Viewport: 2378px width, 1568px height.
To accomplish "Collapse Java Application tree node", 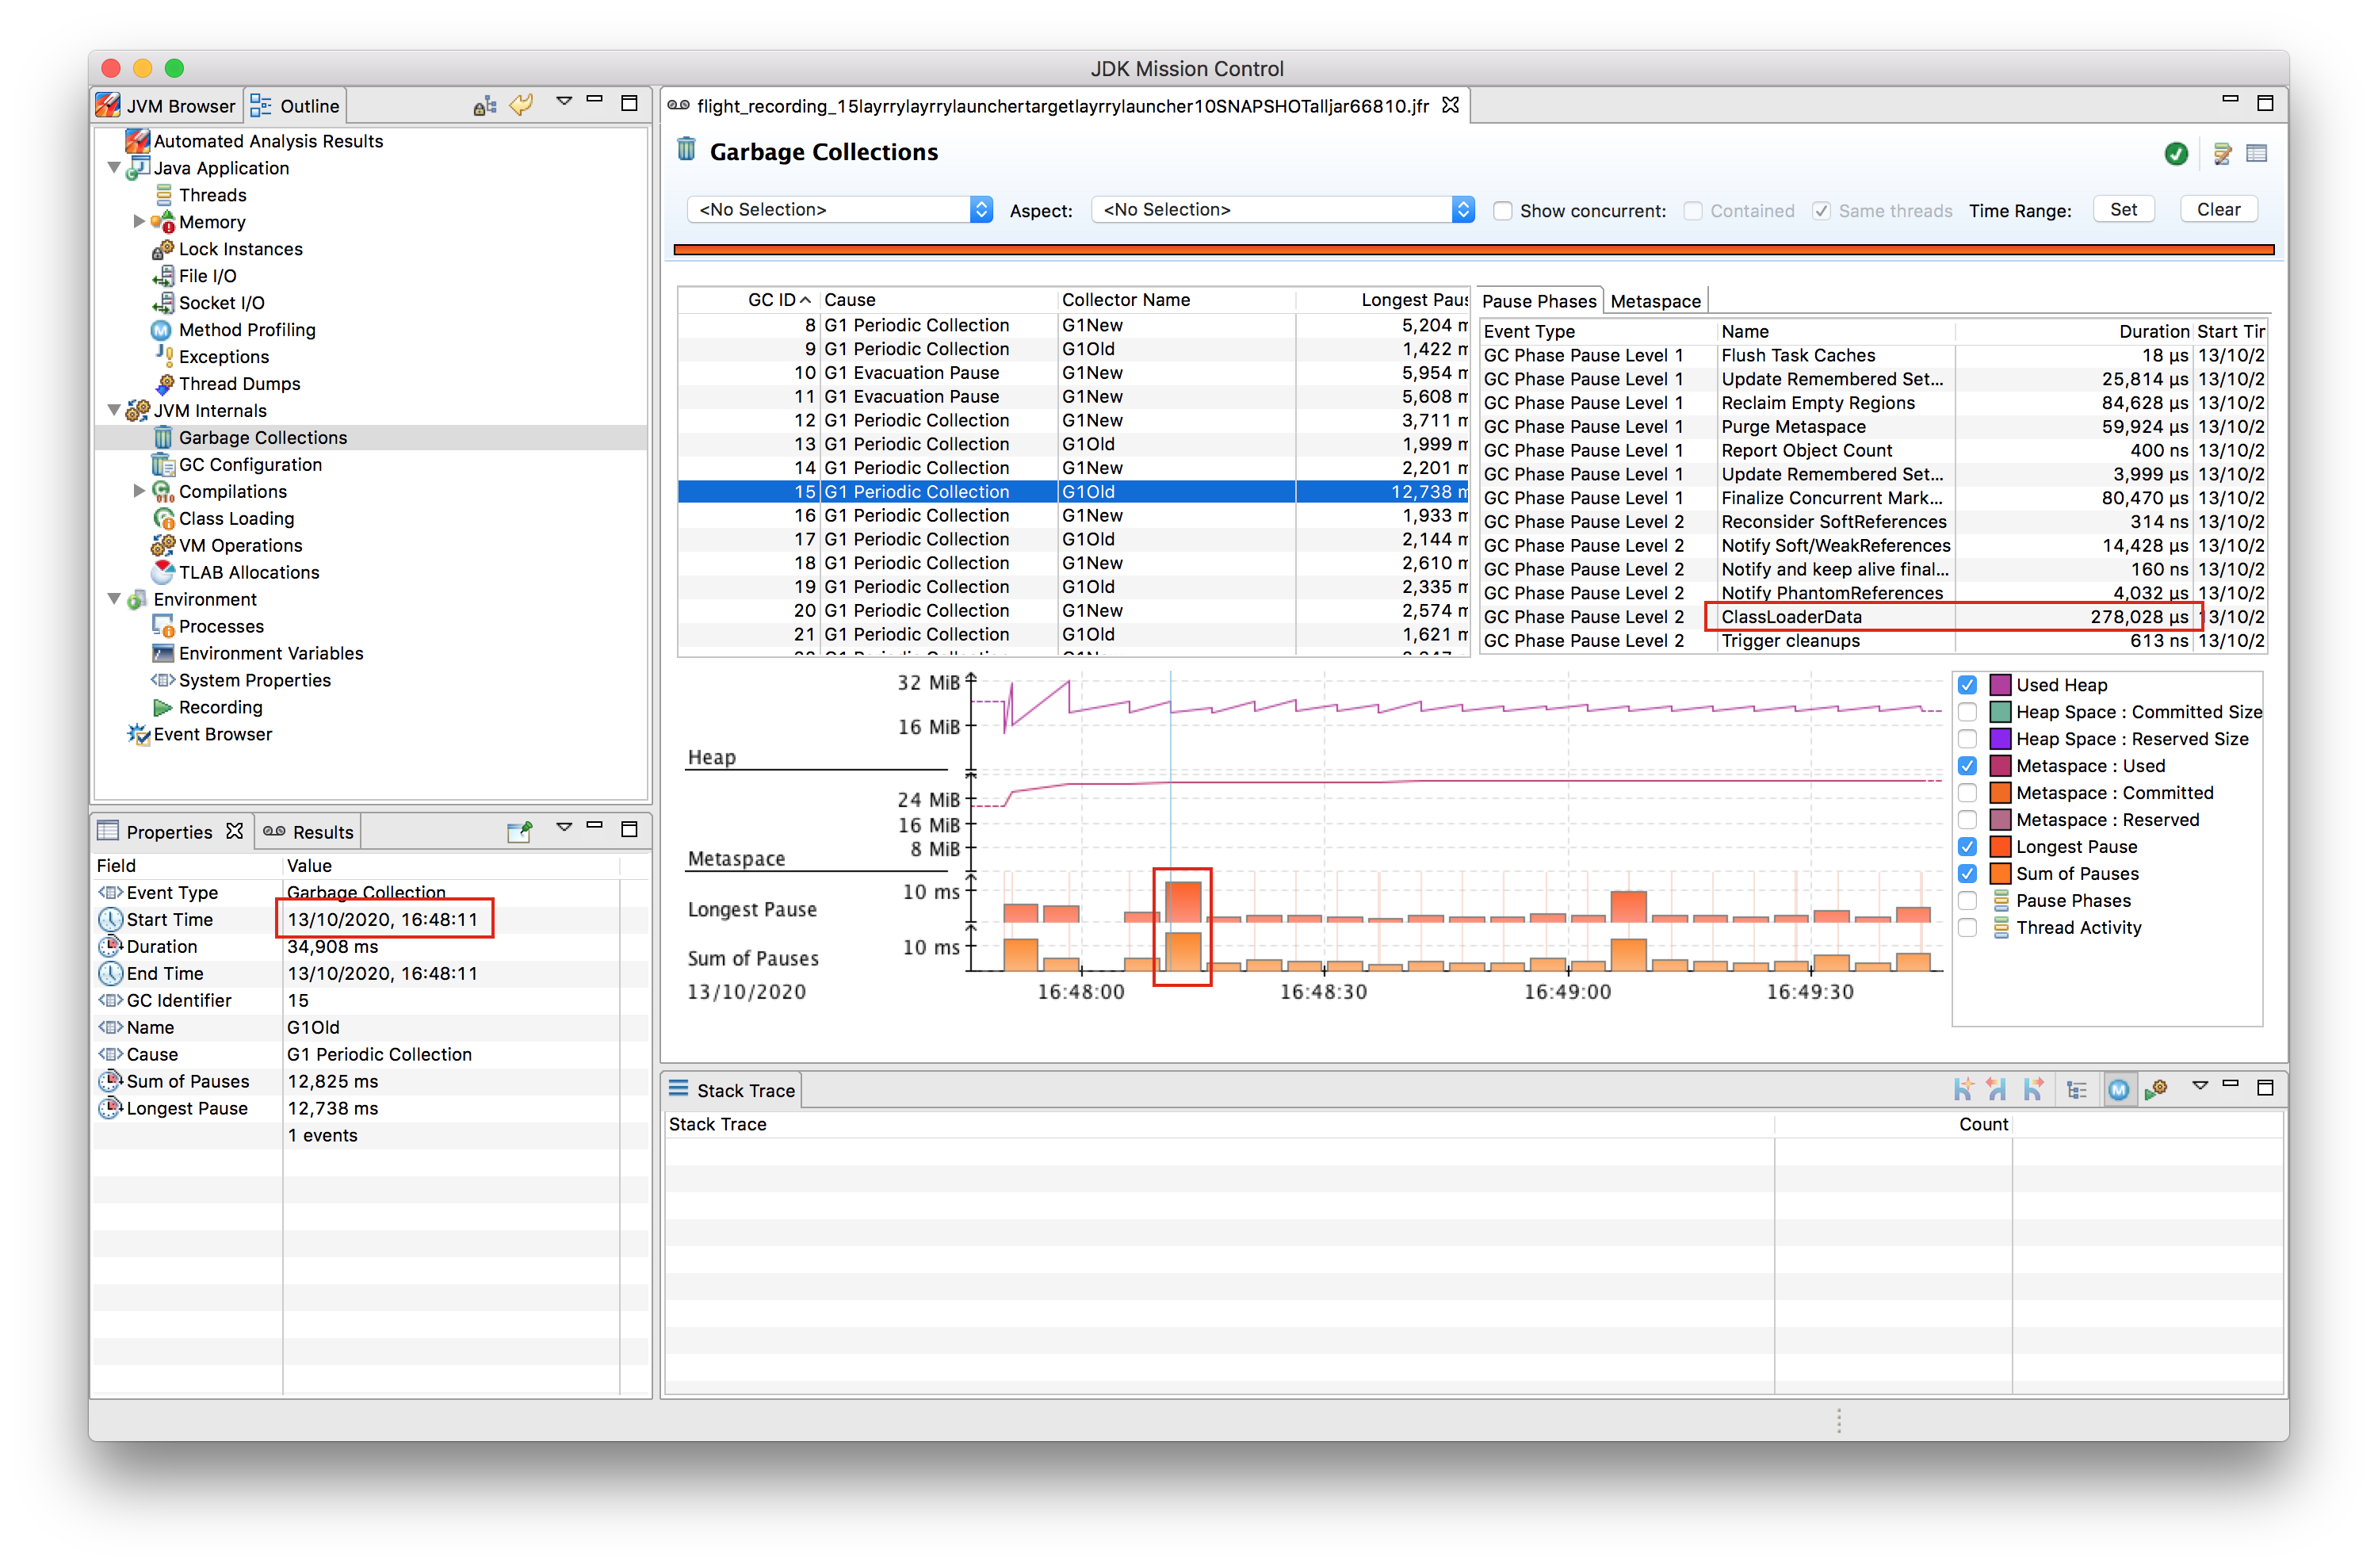I will coord(113,168).
